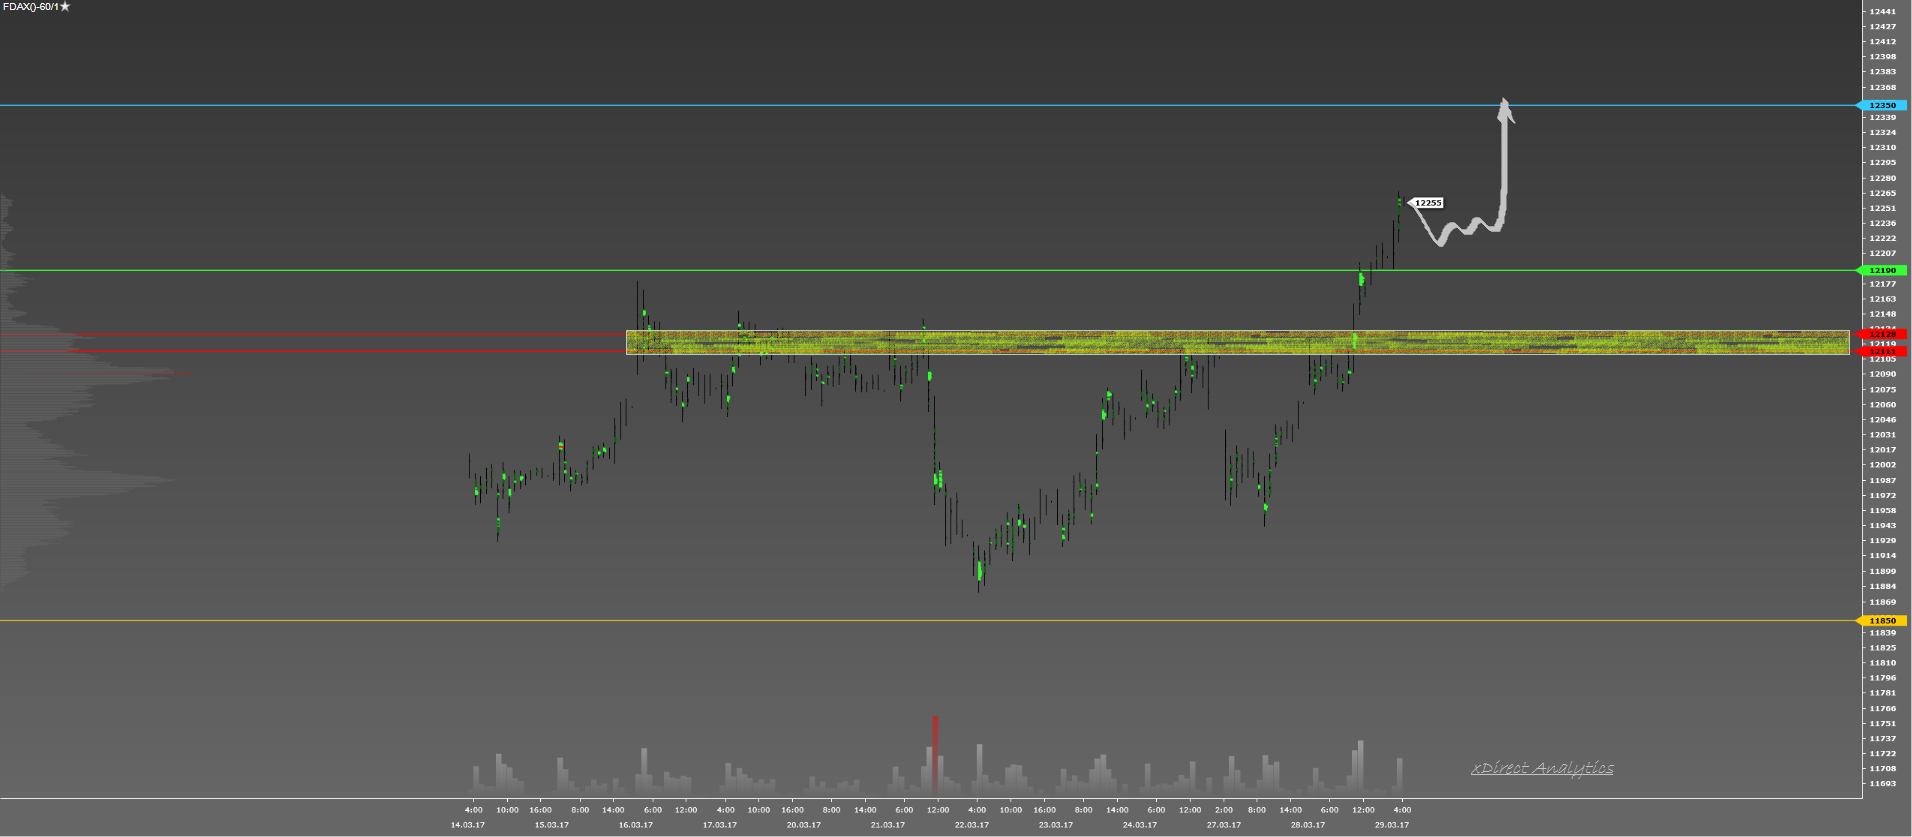Click the 12280 value on price scale
This screenshot has width=1912, height=837.
click(1882, 178)
